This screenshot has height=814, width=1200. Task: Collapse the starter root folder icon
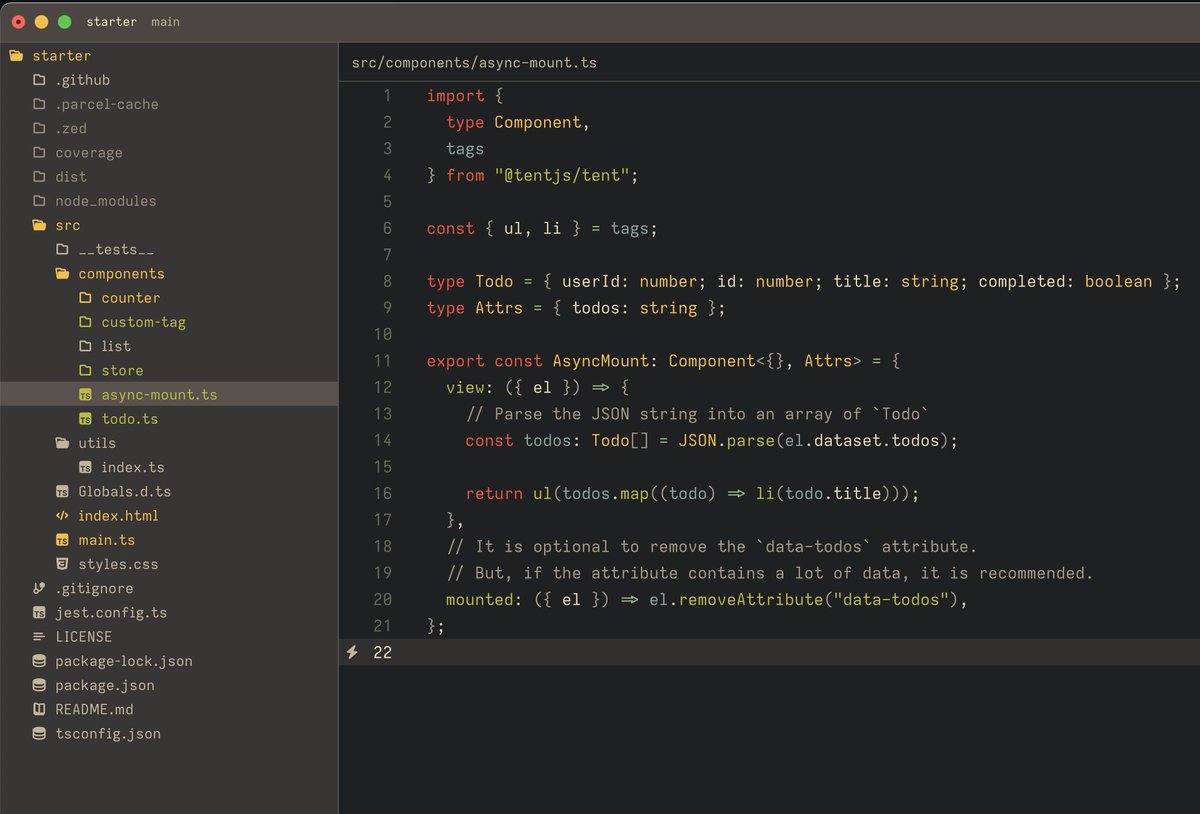tap(15, 56)
